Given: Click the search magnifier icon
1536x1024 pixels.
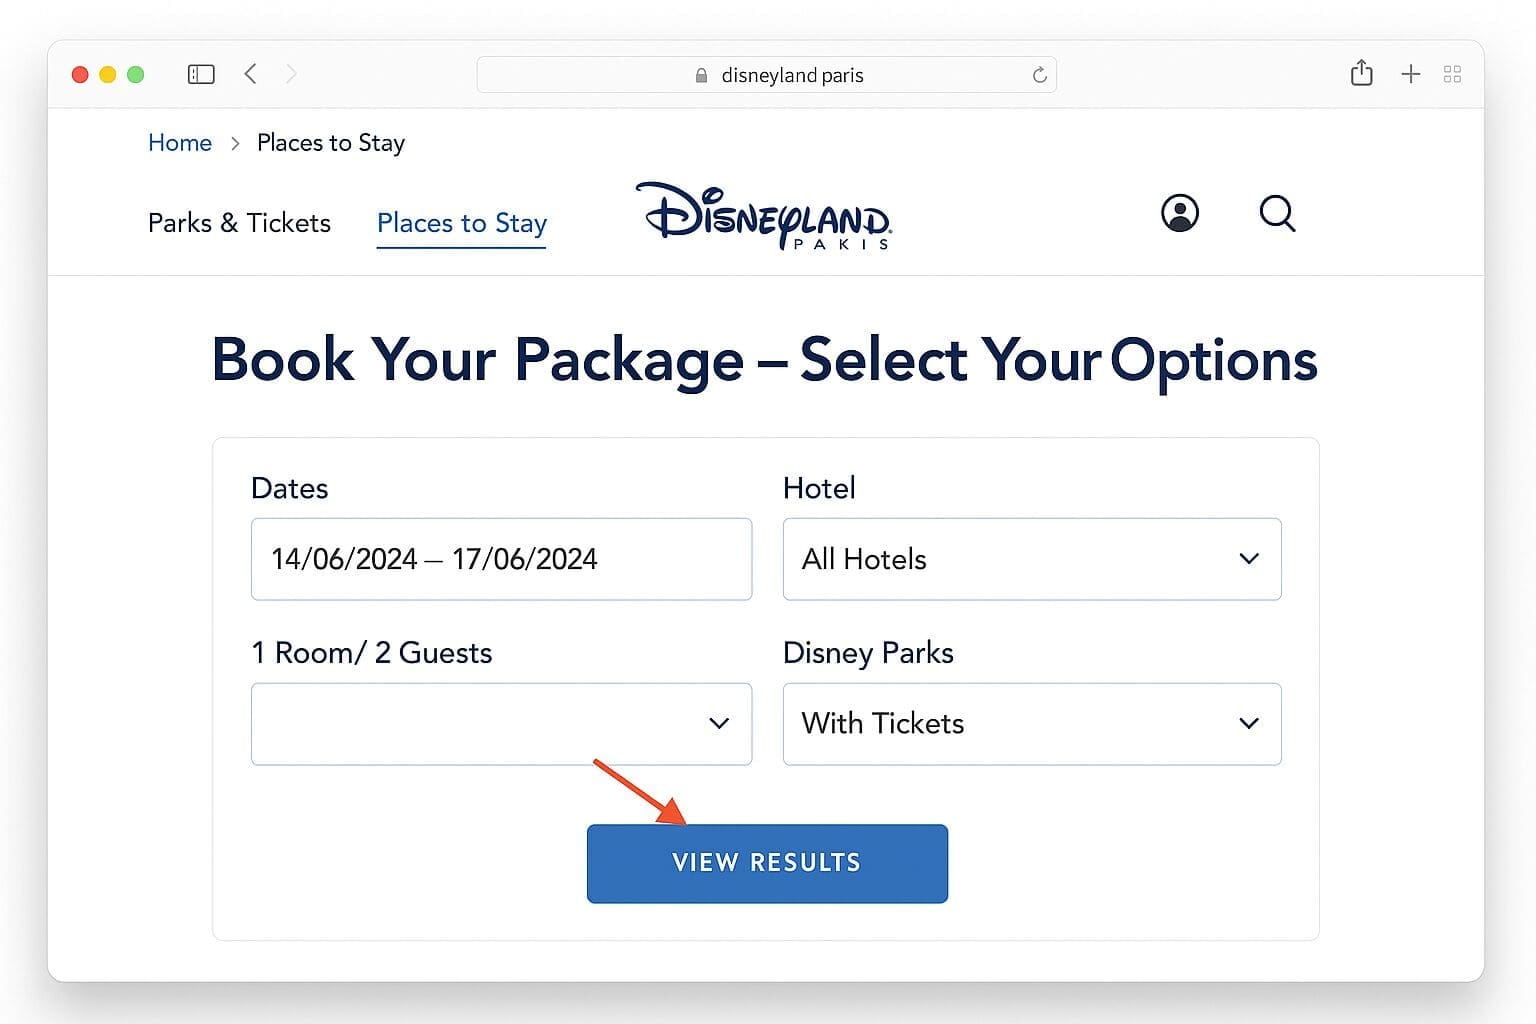Looking at the screenshot, I should pos(1277,213).
